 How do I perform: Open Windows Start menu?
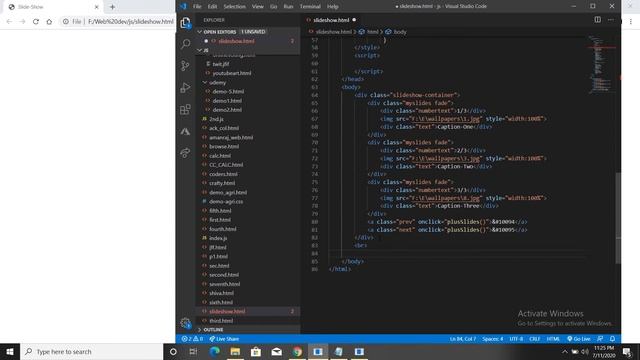[x=10, y=351]
